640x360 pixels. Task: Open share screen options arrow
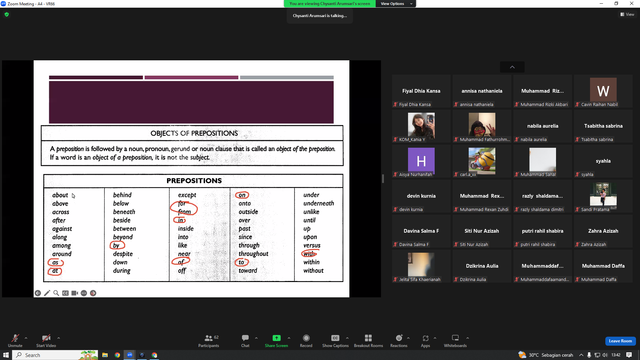tap(289, 338)
